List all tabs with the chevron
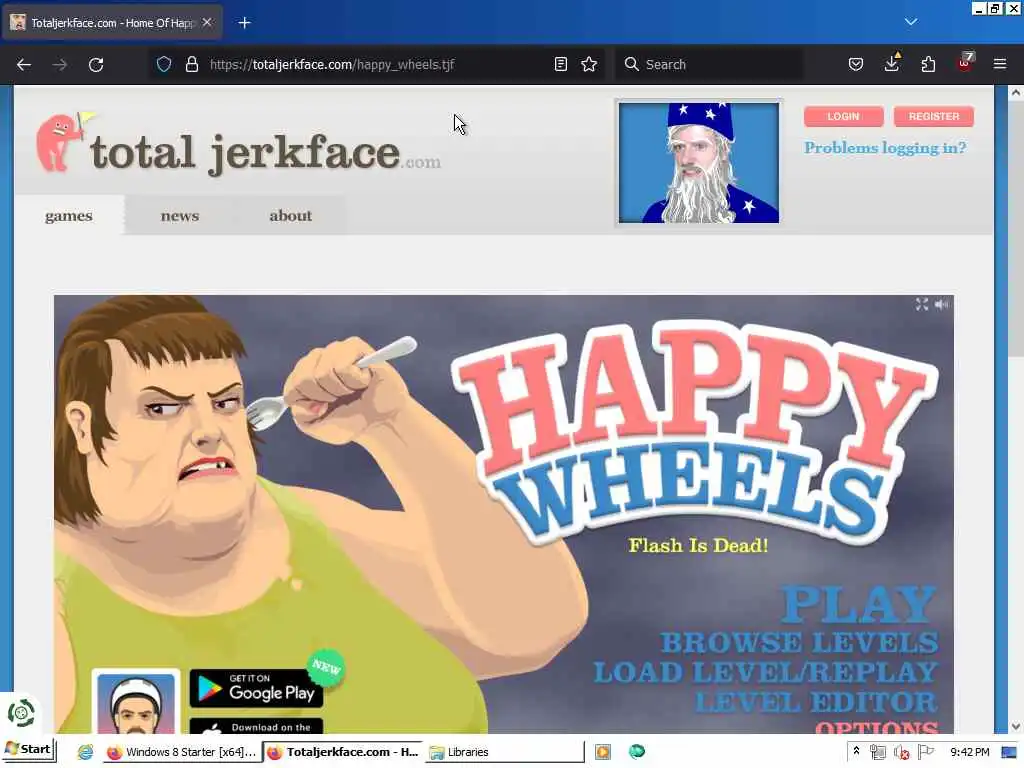This screenshot has height=768, width=1024. [910, 22]
